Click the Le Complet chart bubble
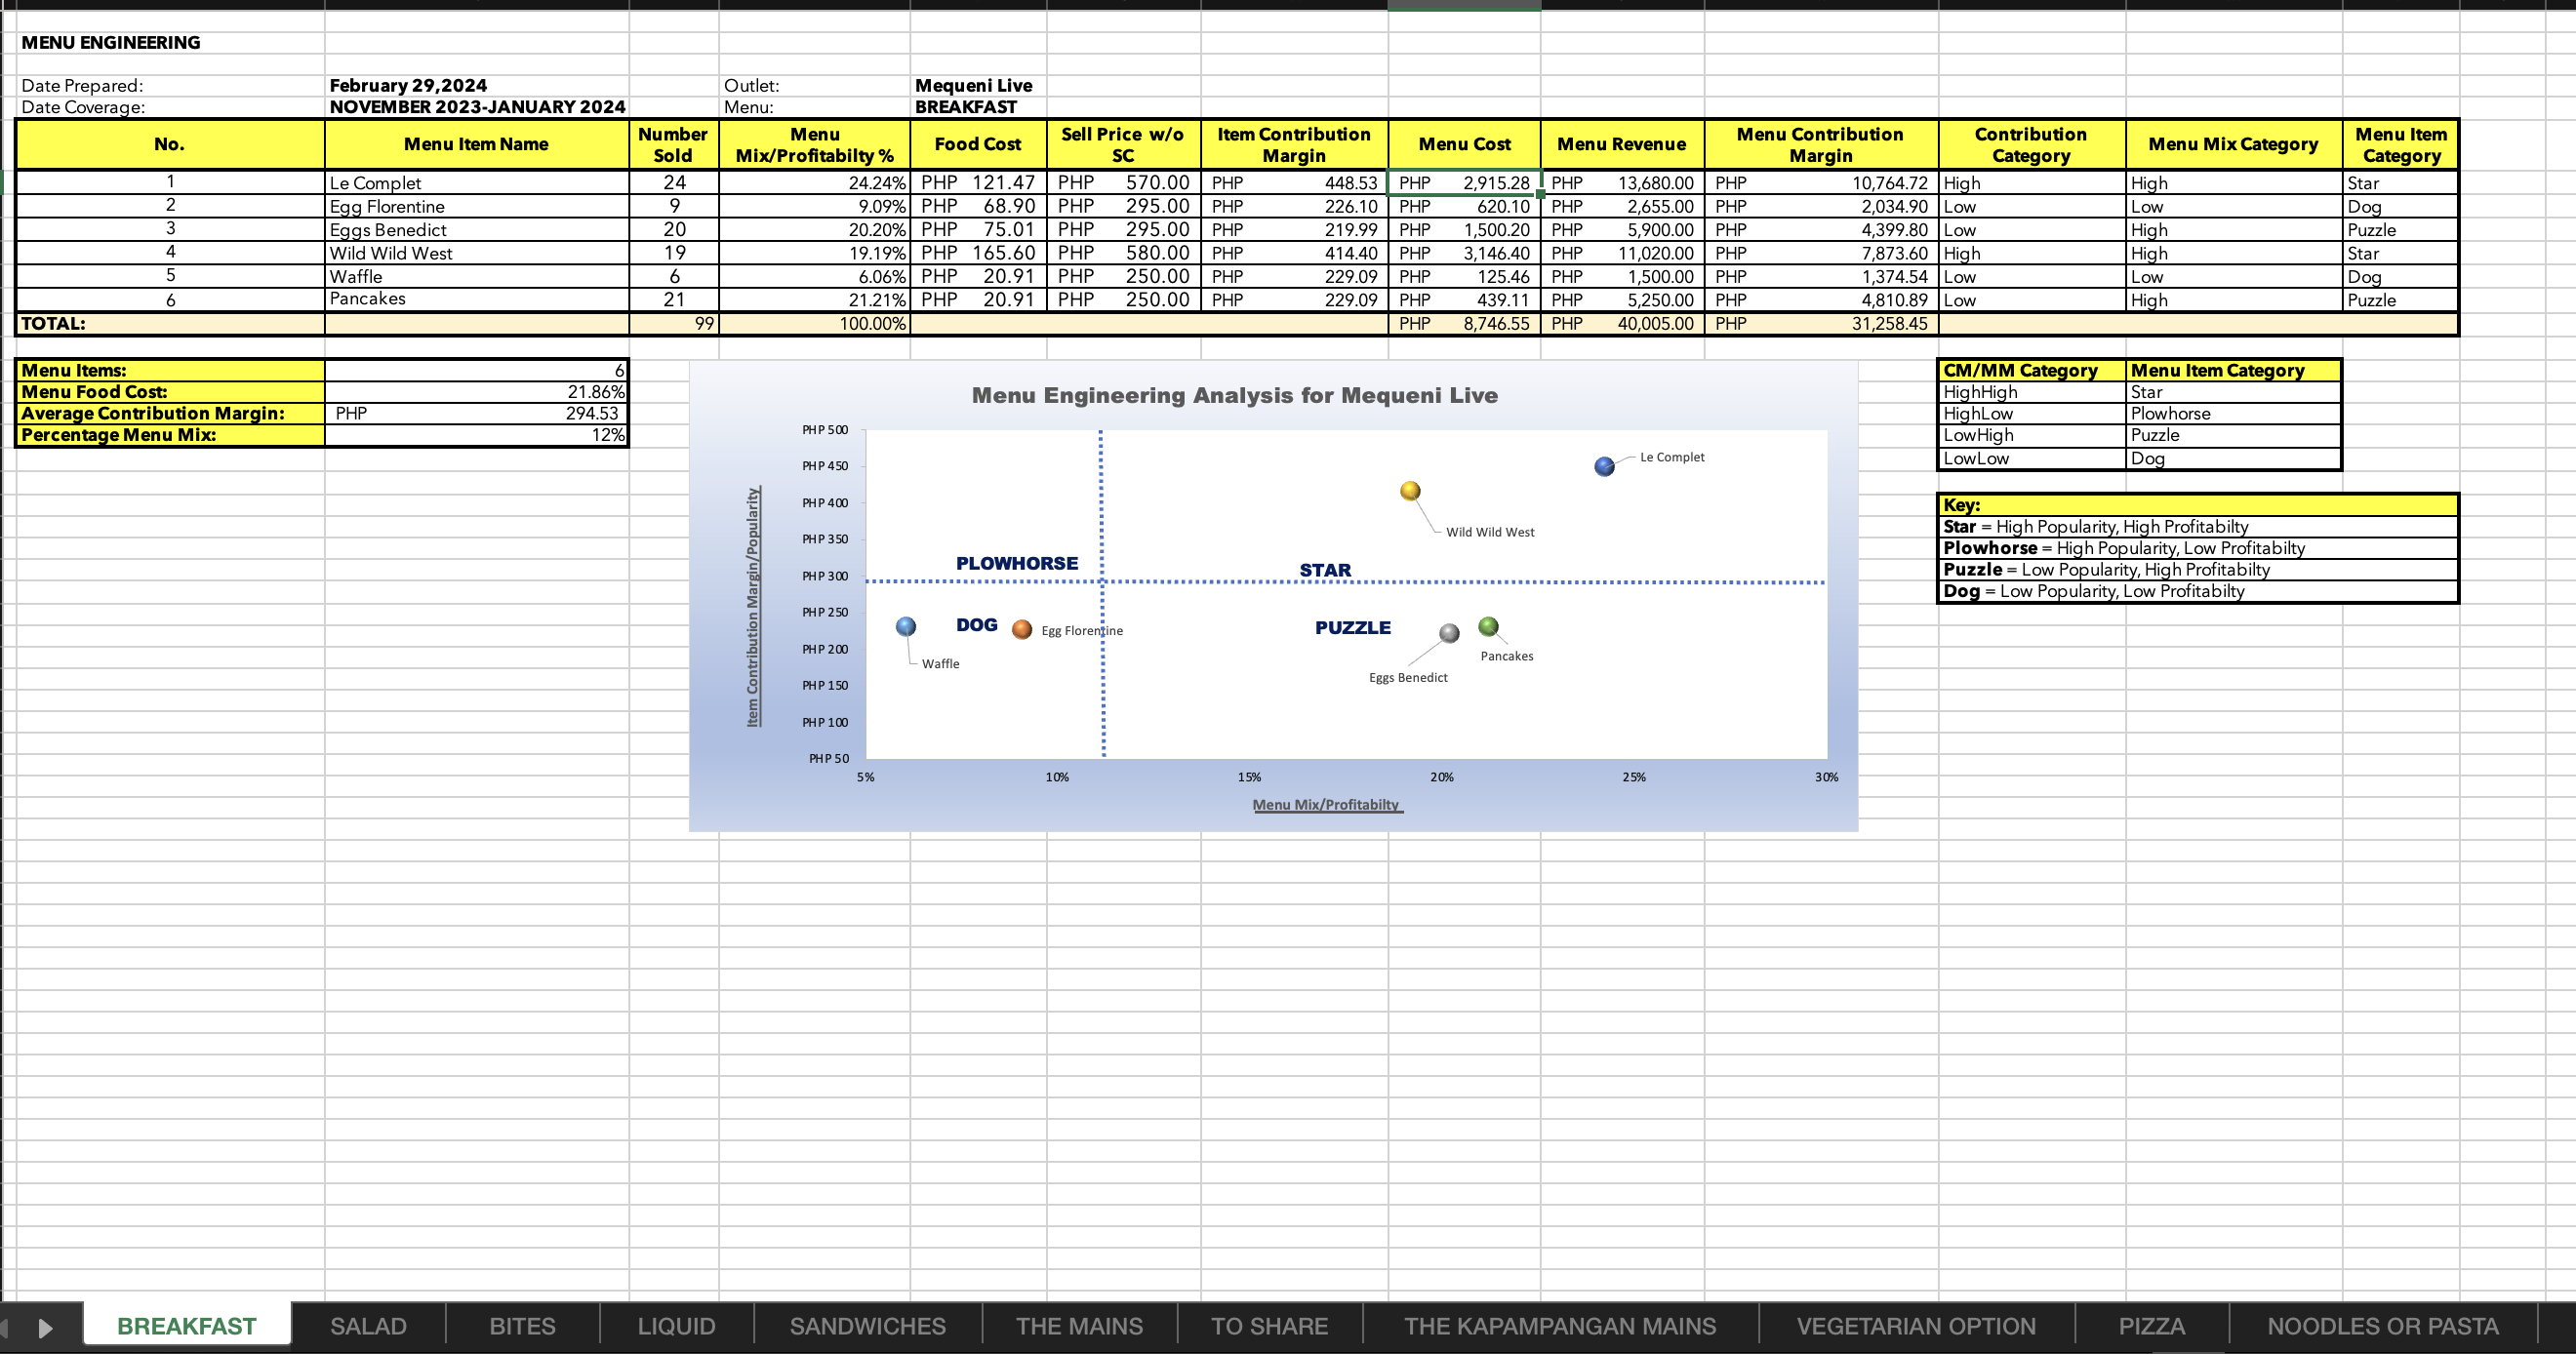2576x1354 pixels. tap(1604, 466)
